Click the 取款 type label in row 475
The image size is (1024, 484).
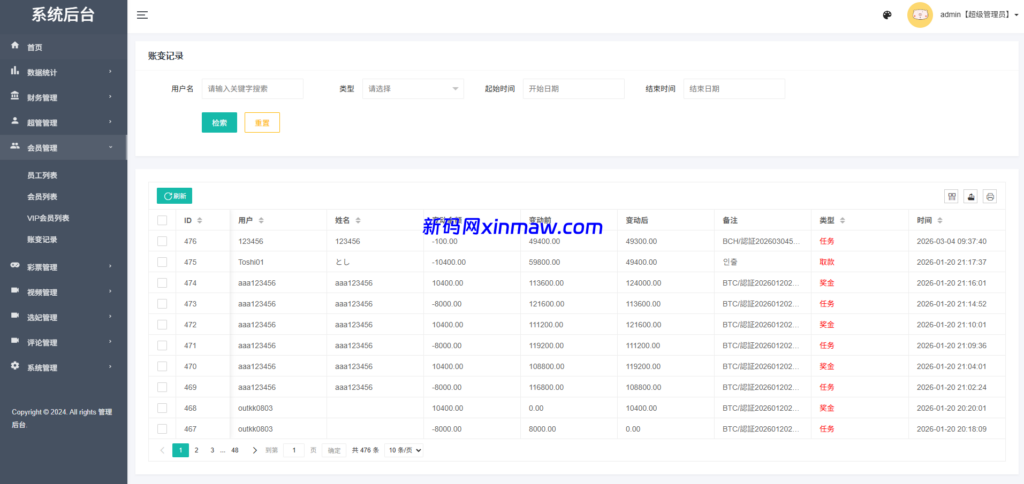(827, 262)
